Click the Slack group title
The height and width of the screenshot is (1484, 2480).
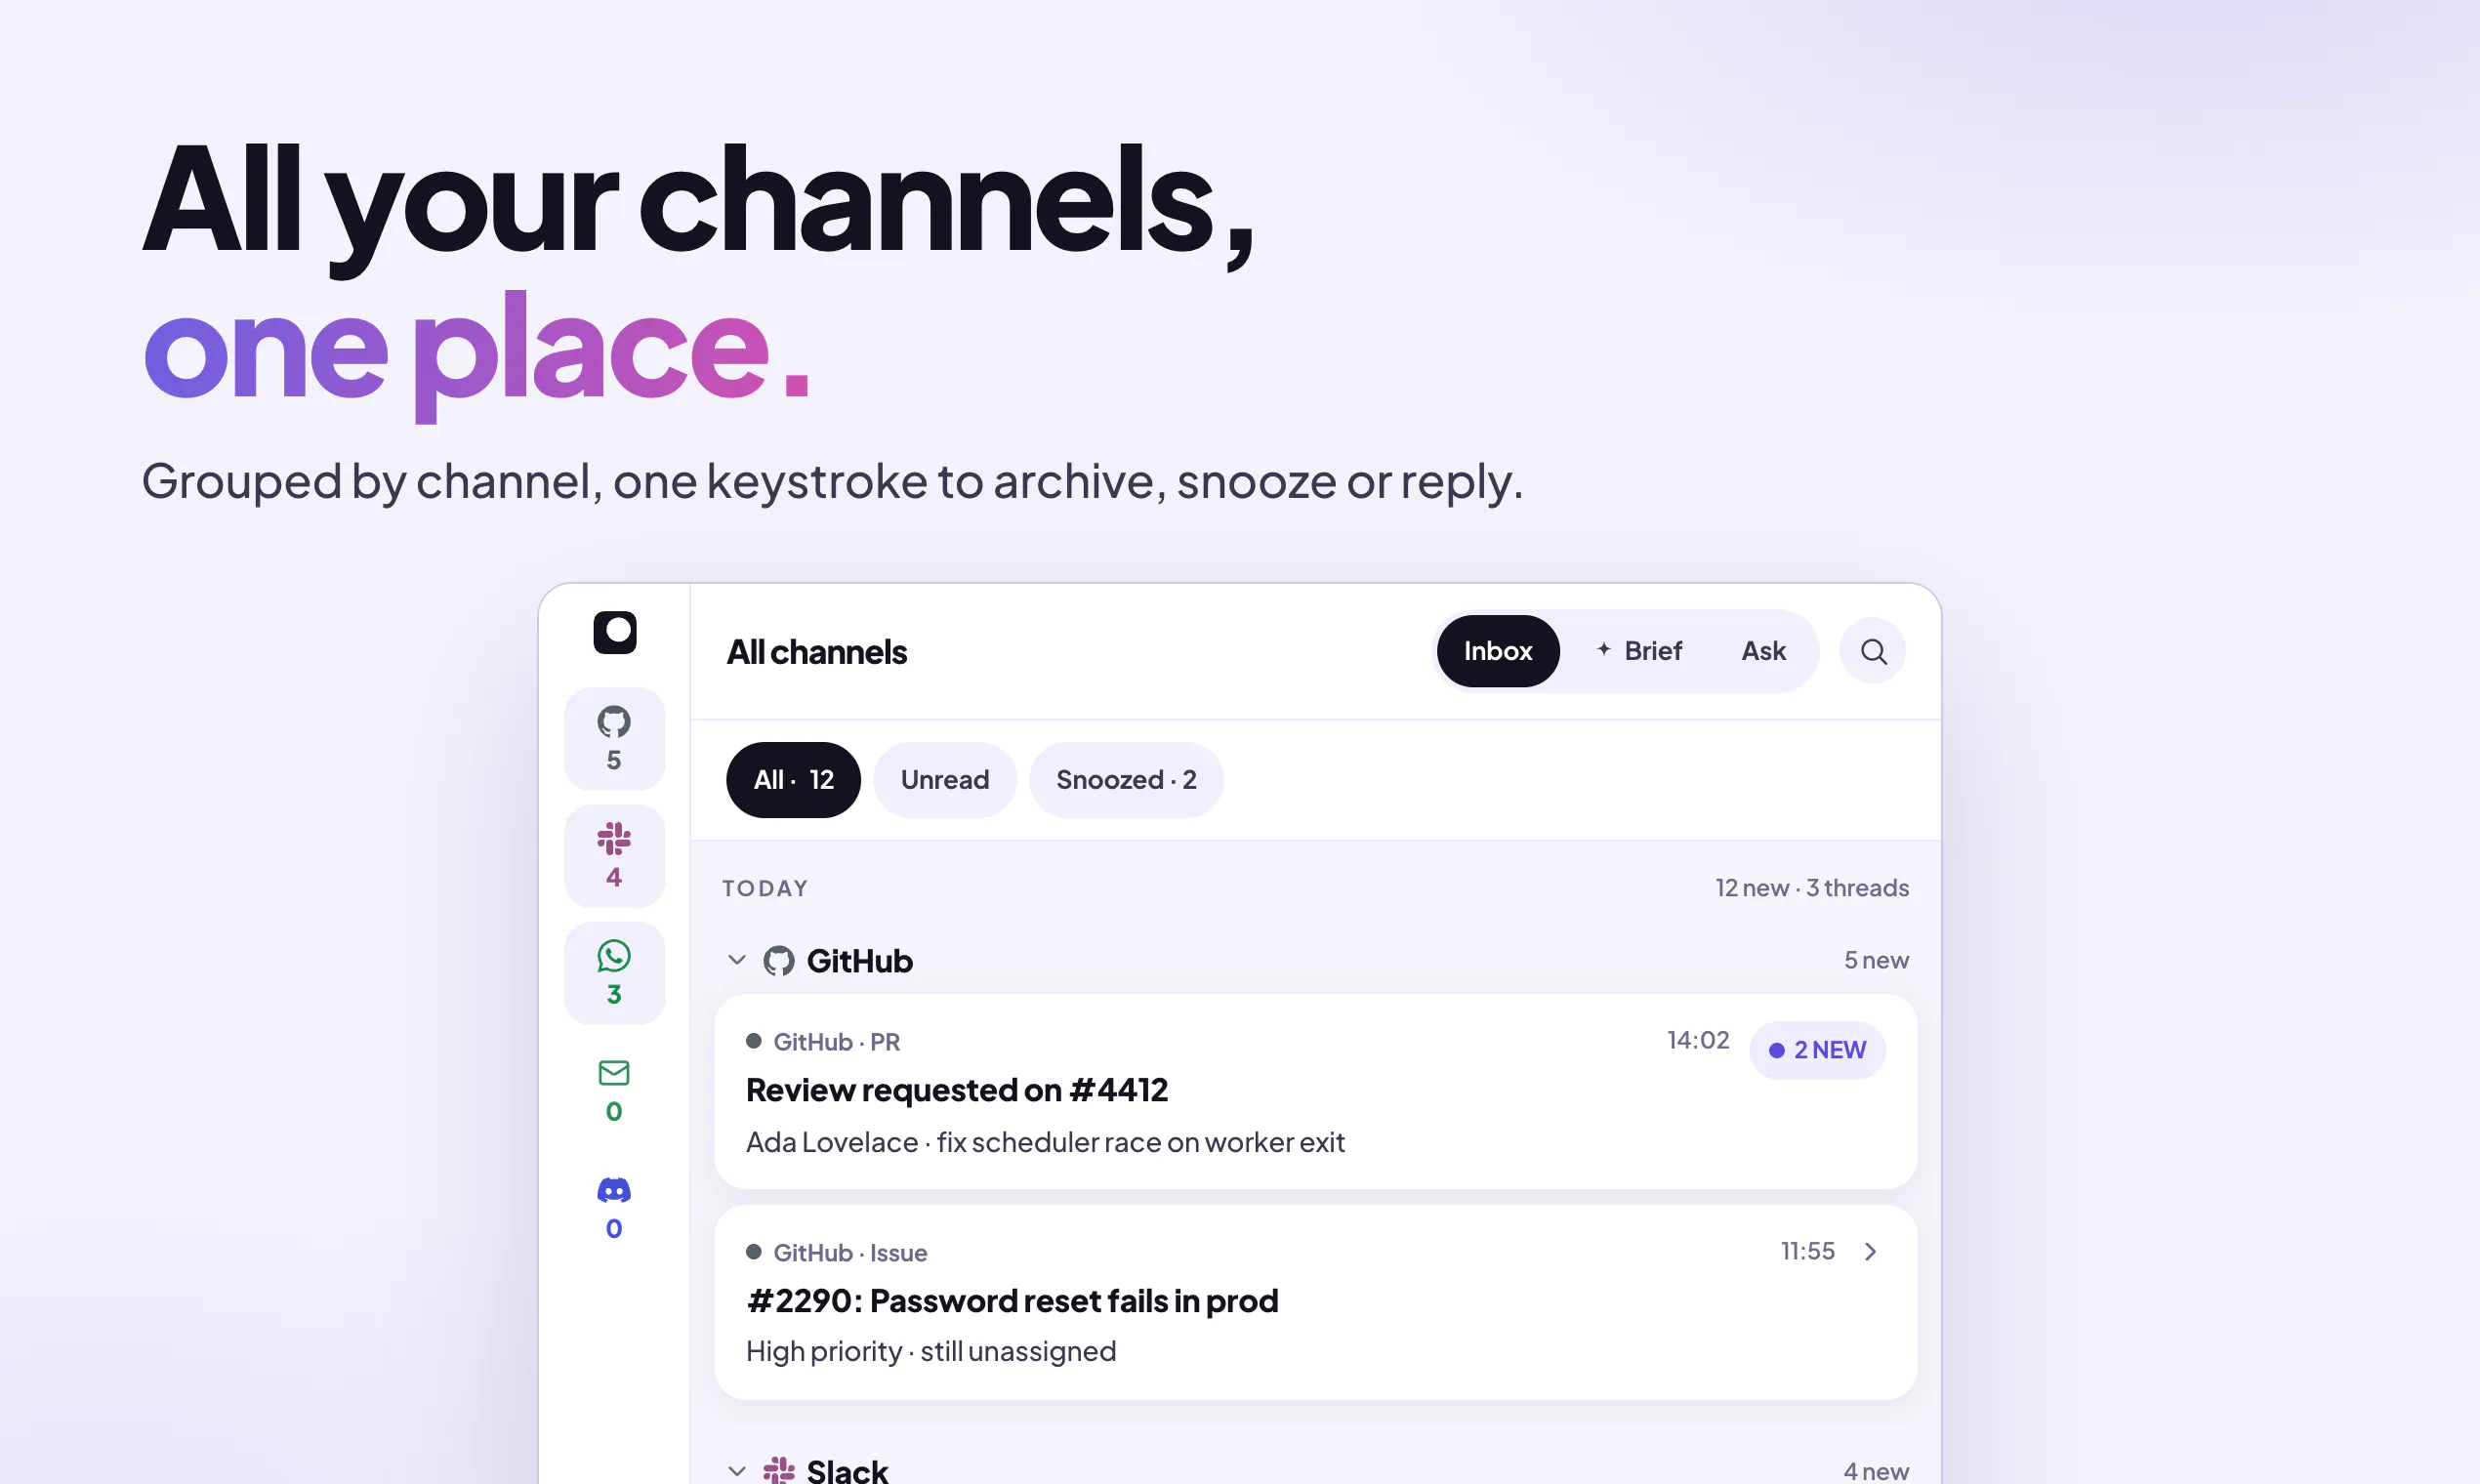847,1470
